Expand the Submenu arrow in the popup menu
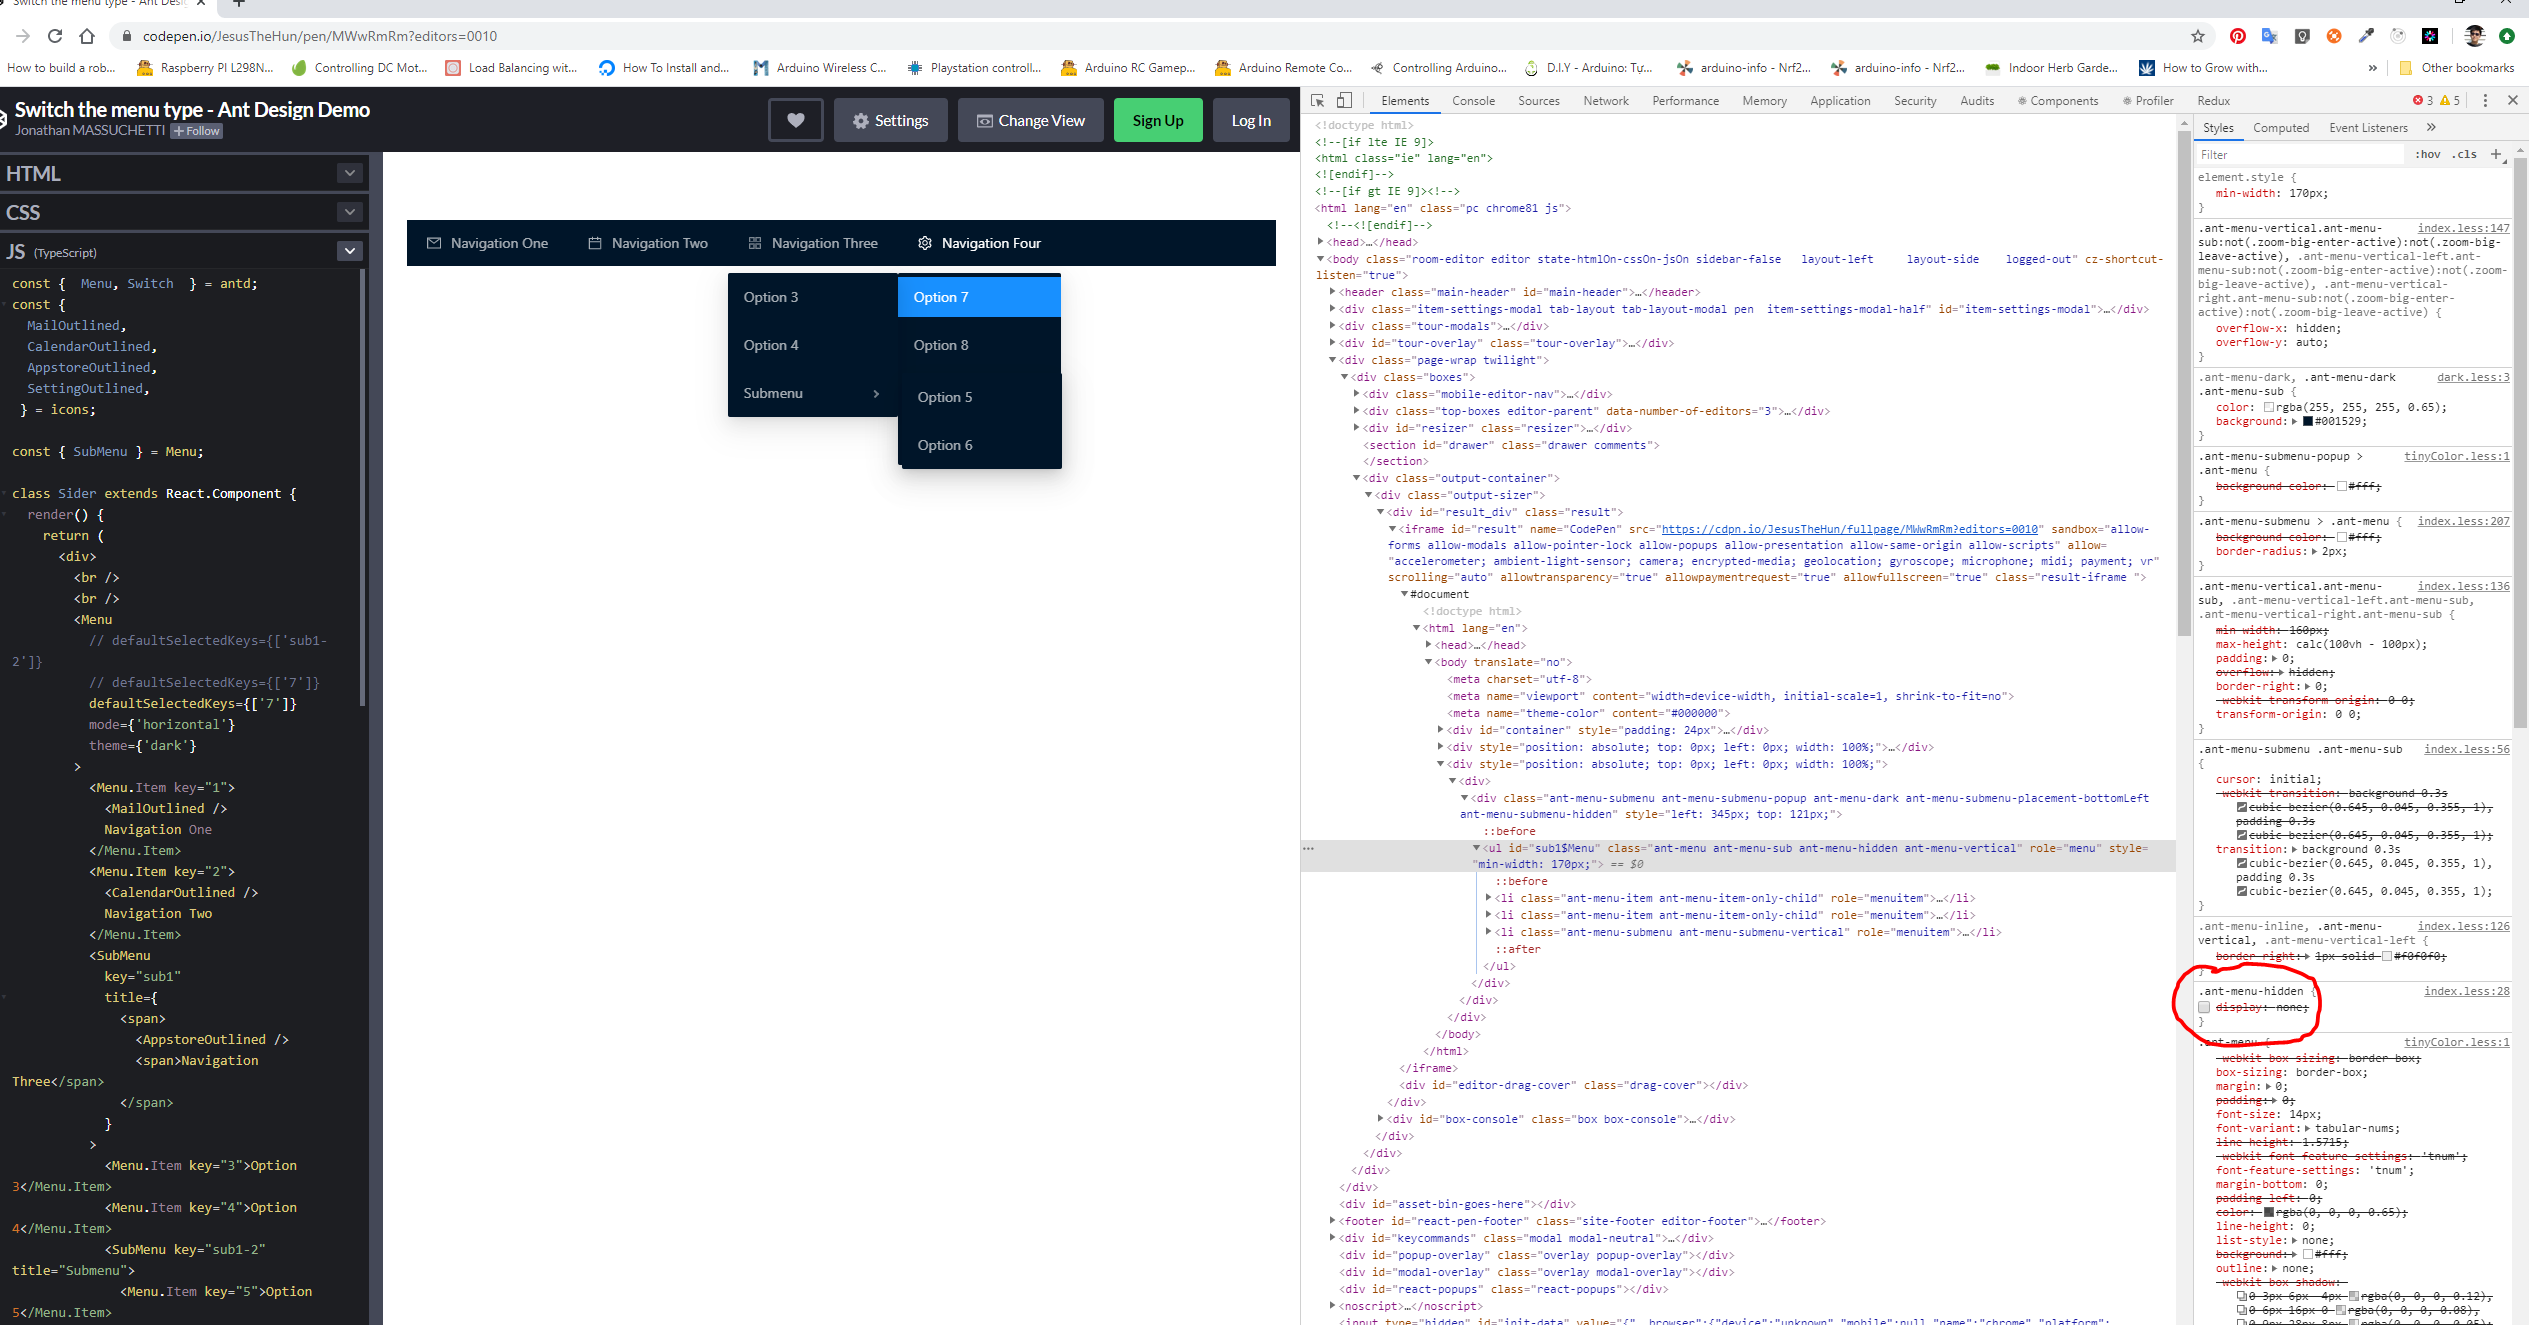 (x=876, y=393)
